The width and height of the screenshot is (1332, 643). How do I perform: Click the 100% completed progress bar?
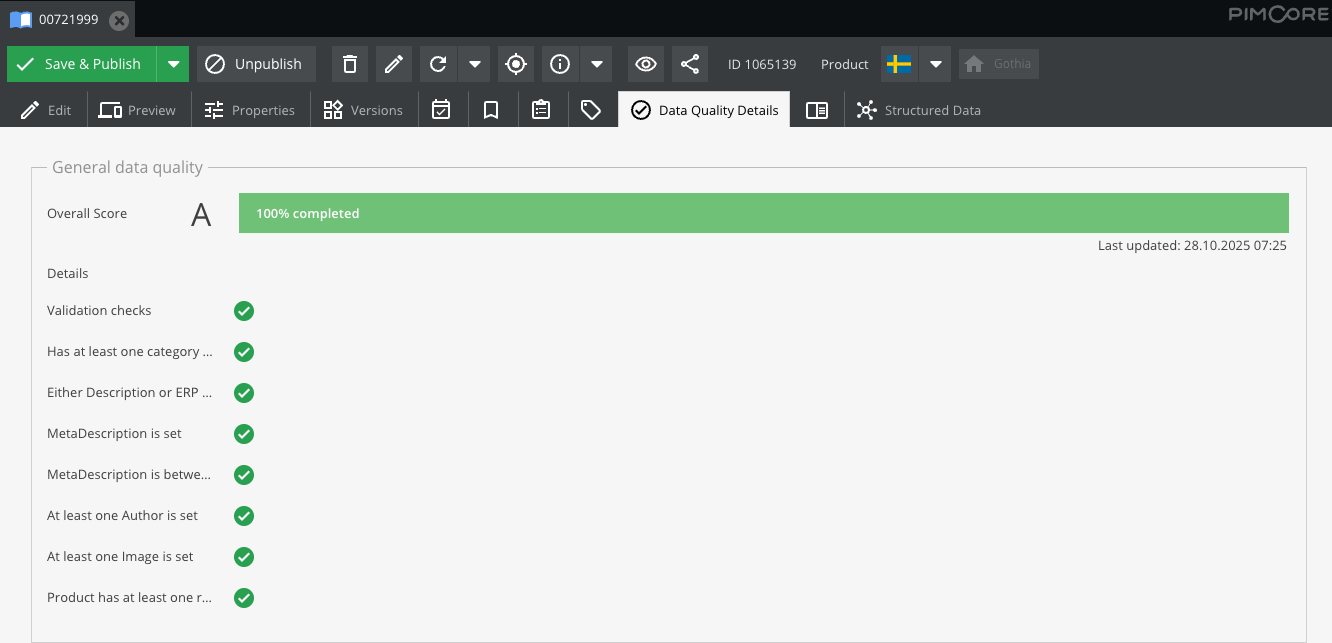(763, 213)
